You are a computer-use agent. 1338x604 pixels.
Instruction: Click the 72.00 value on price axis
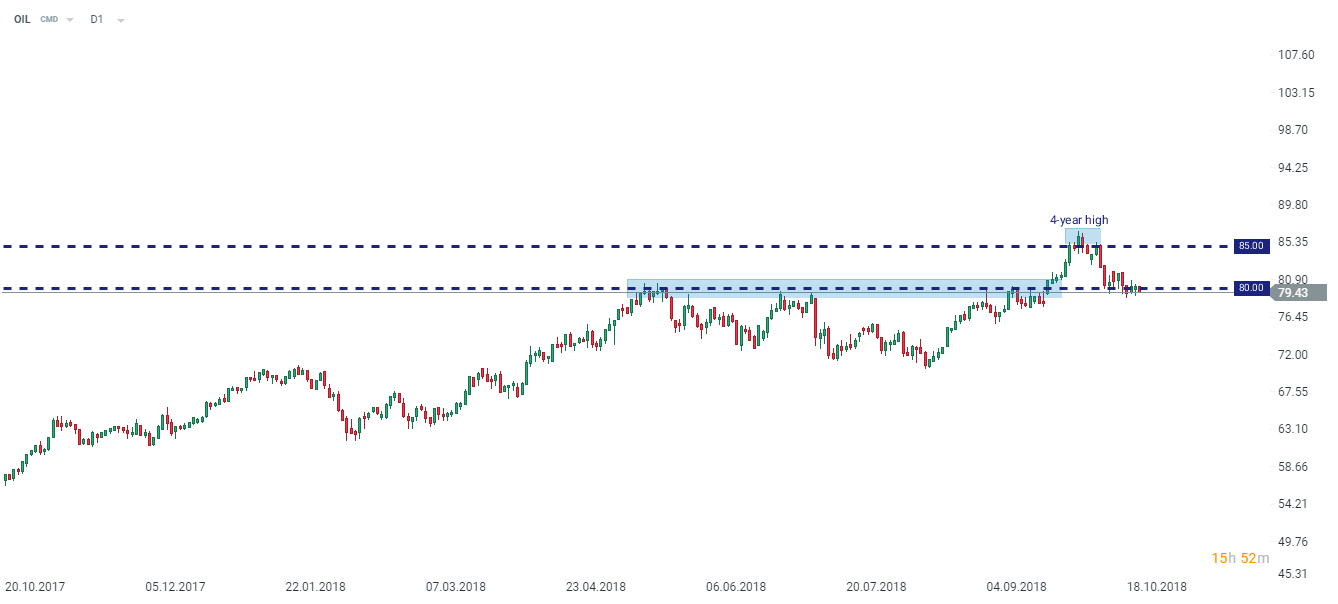click(1297, 355)
